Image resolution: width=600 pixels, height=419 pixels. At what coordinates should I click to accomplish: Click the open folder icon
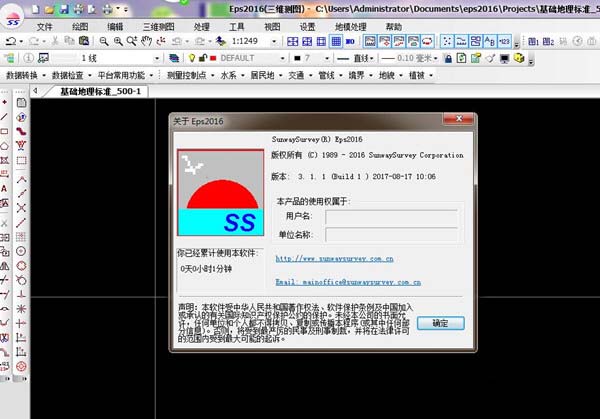[x=49, y=9]
